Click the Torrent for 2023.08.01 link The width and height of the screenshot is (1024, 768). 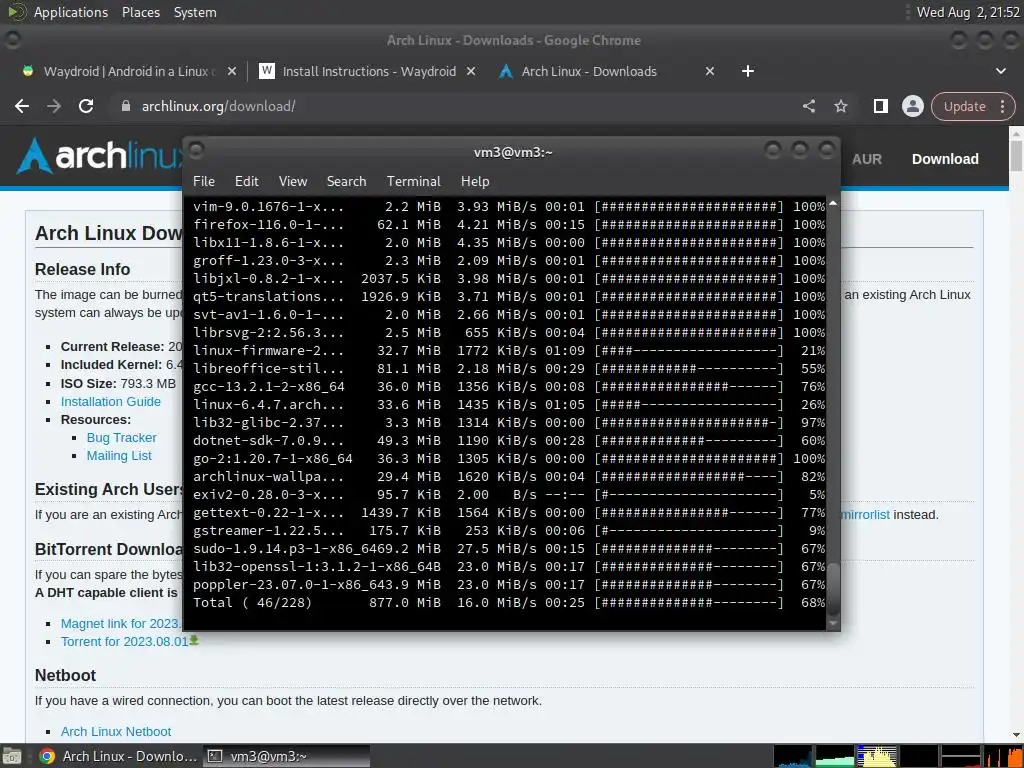(124, 642)
